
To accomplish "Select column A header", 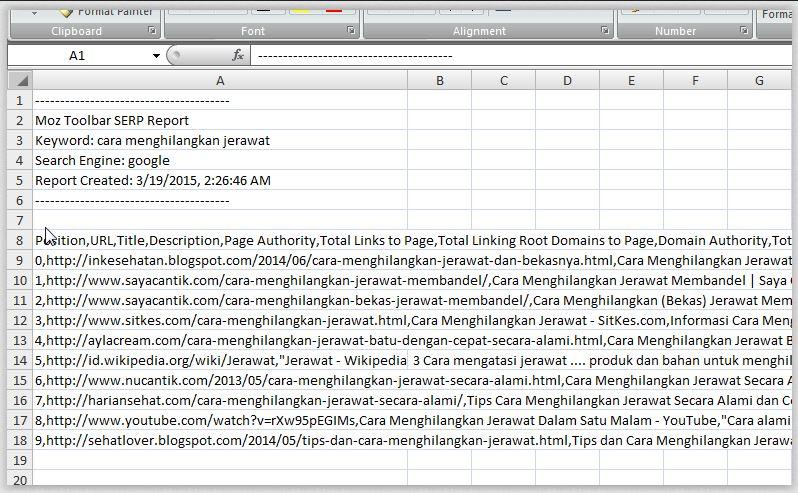I will (x=219, y=81).
